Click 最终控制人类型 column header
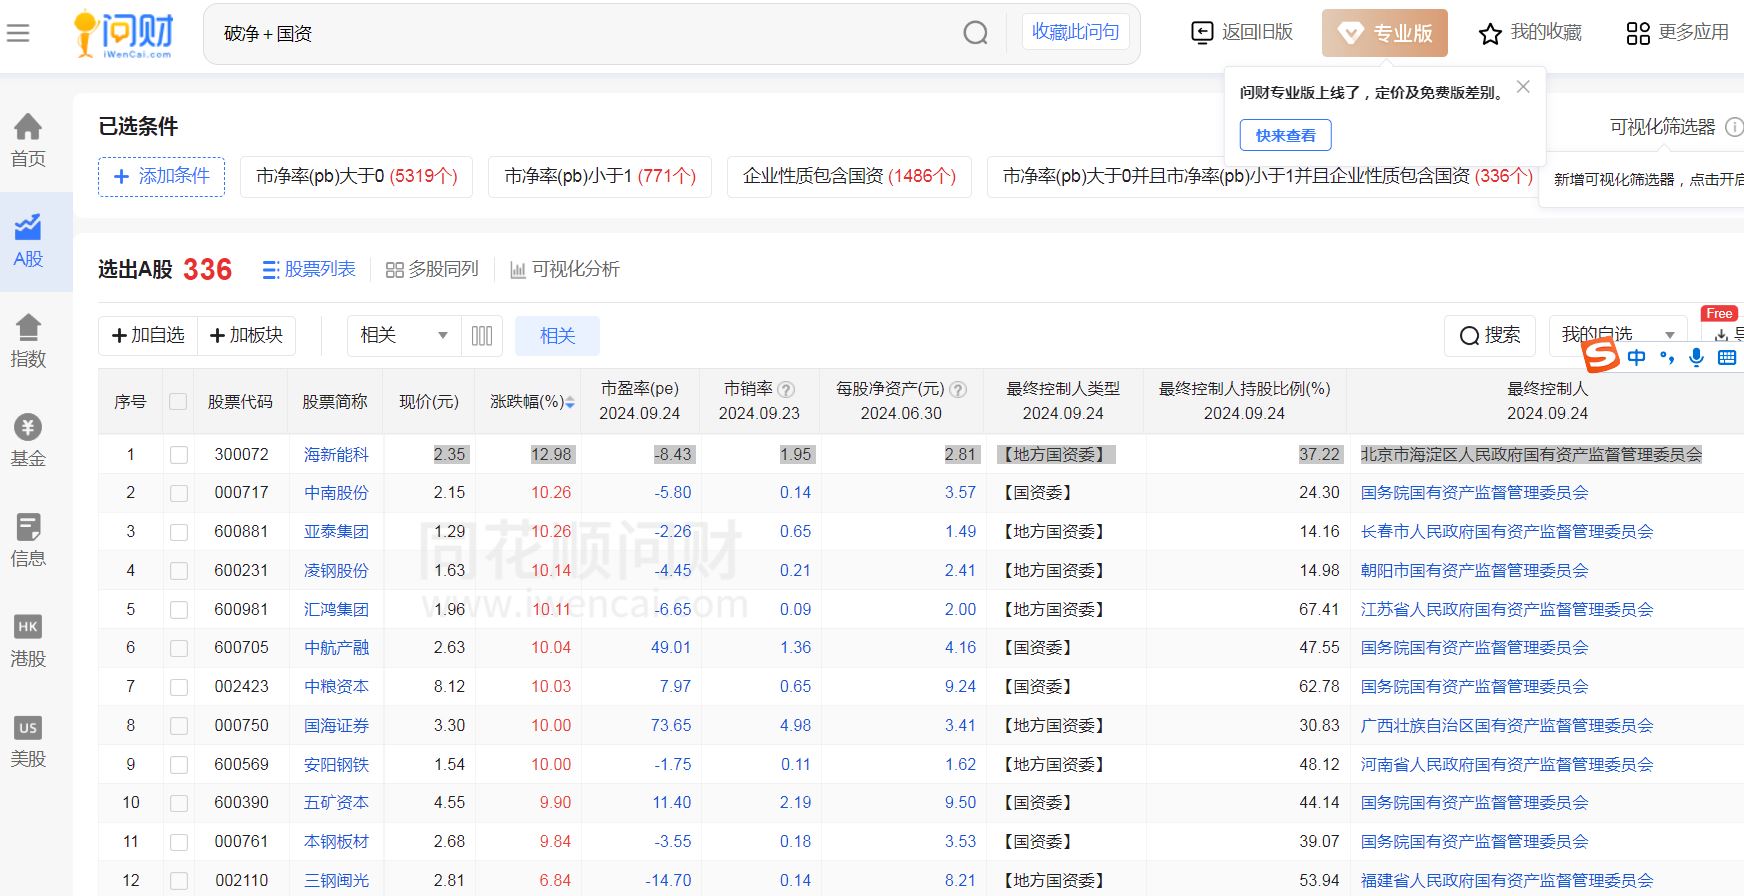The height and width of the screenshot is (896, 1744). (x=1063, y=401)
